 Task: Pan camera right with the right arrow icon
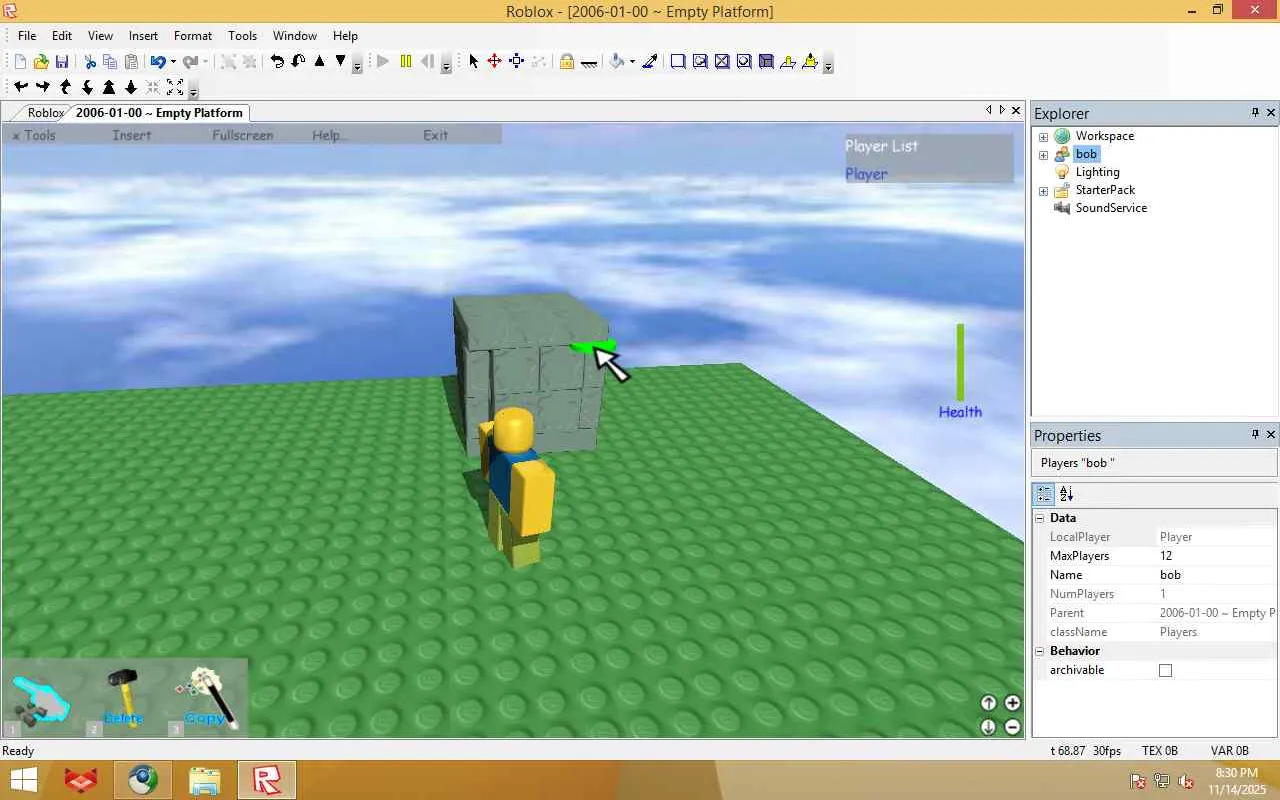tap(43, 88)
